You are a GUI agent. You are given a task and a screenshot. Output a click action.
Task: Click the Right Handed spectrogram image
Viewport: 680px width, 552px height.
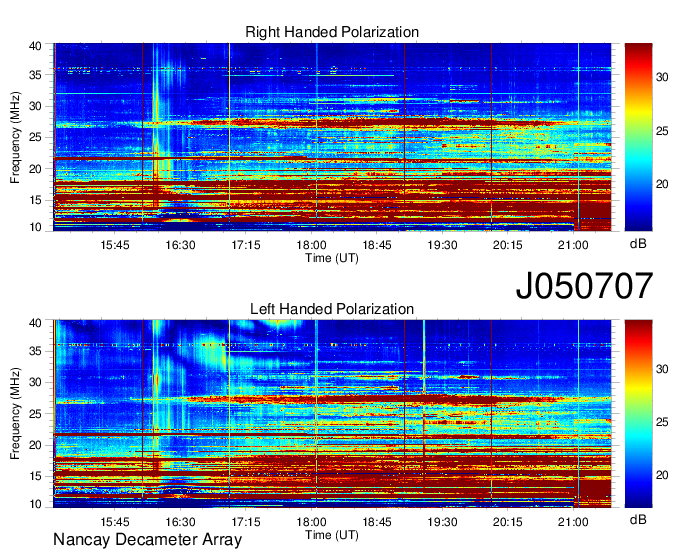pyautogui.click(x=332, y=137)
